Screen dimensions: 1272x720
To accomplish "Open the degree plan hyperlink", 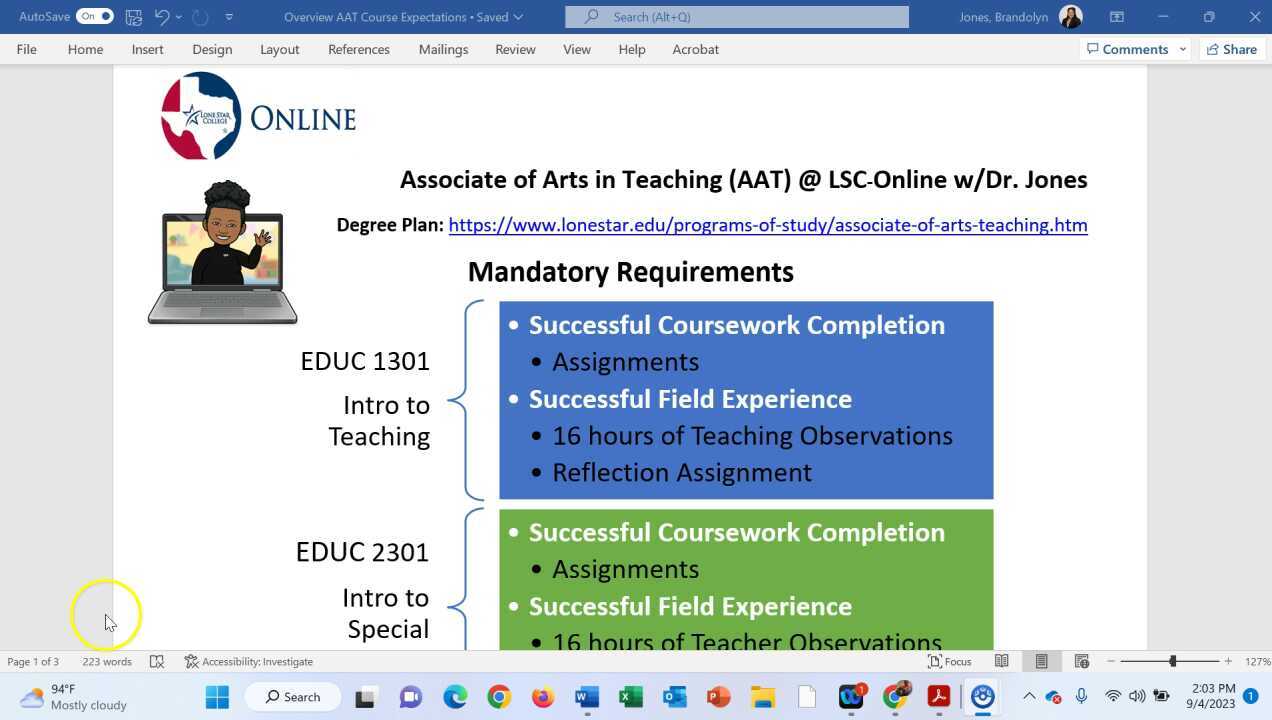I will (x=768, y=225).
